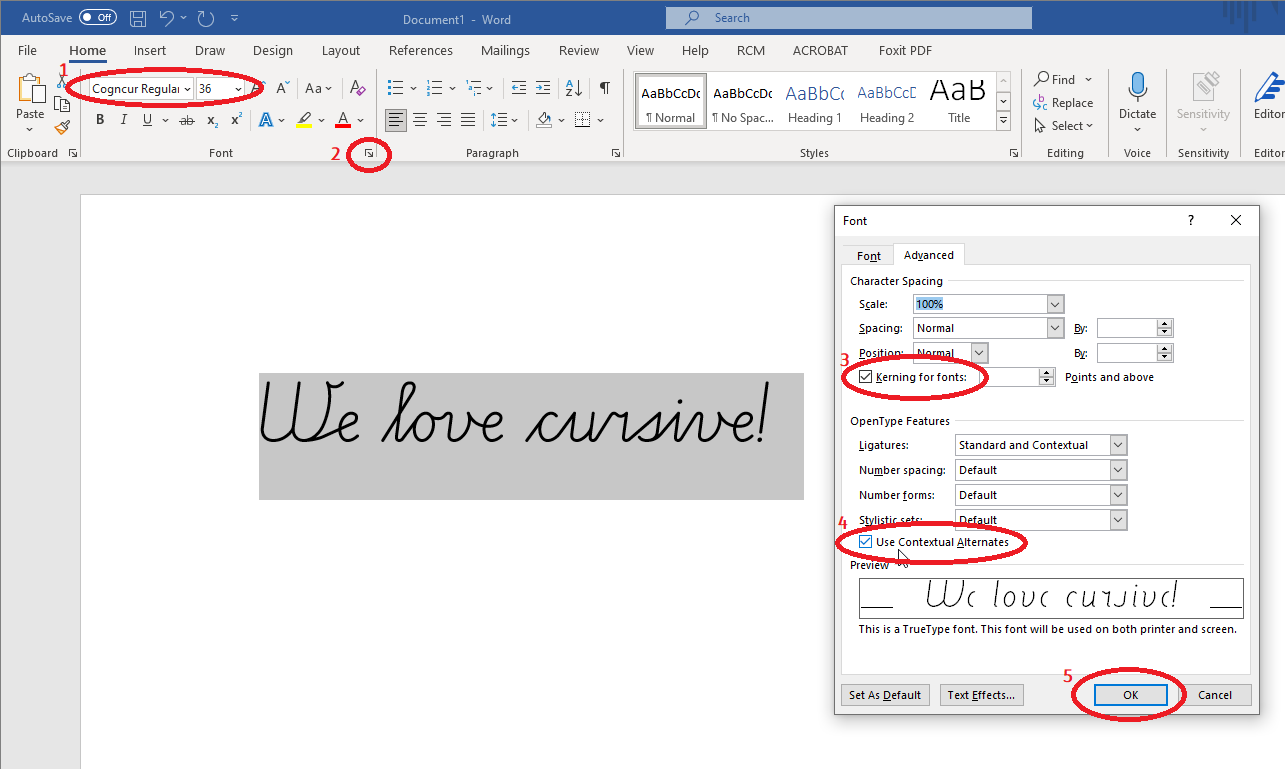Screen dimensions: 1285x769
Task: Toggle Bold formatting in the ribbon
Action: coord(100,120)
